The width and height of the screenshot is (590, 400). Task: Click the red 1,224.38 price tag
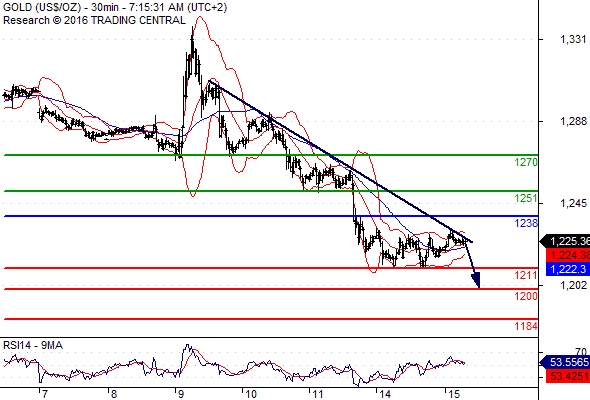568,256
